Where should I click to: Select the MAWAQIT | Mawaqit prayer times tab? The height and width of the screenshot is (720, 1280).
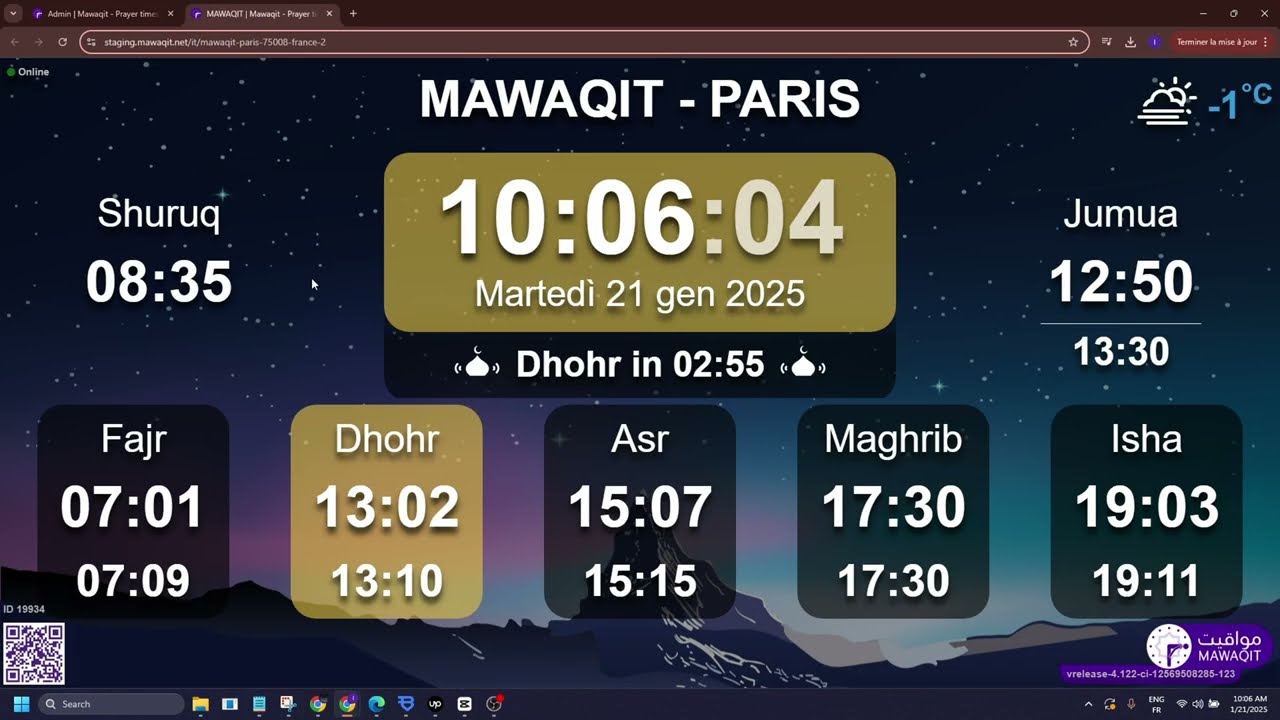pos(261,14)
